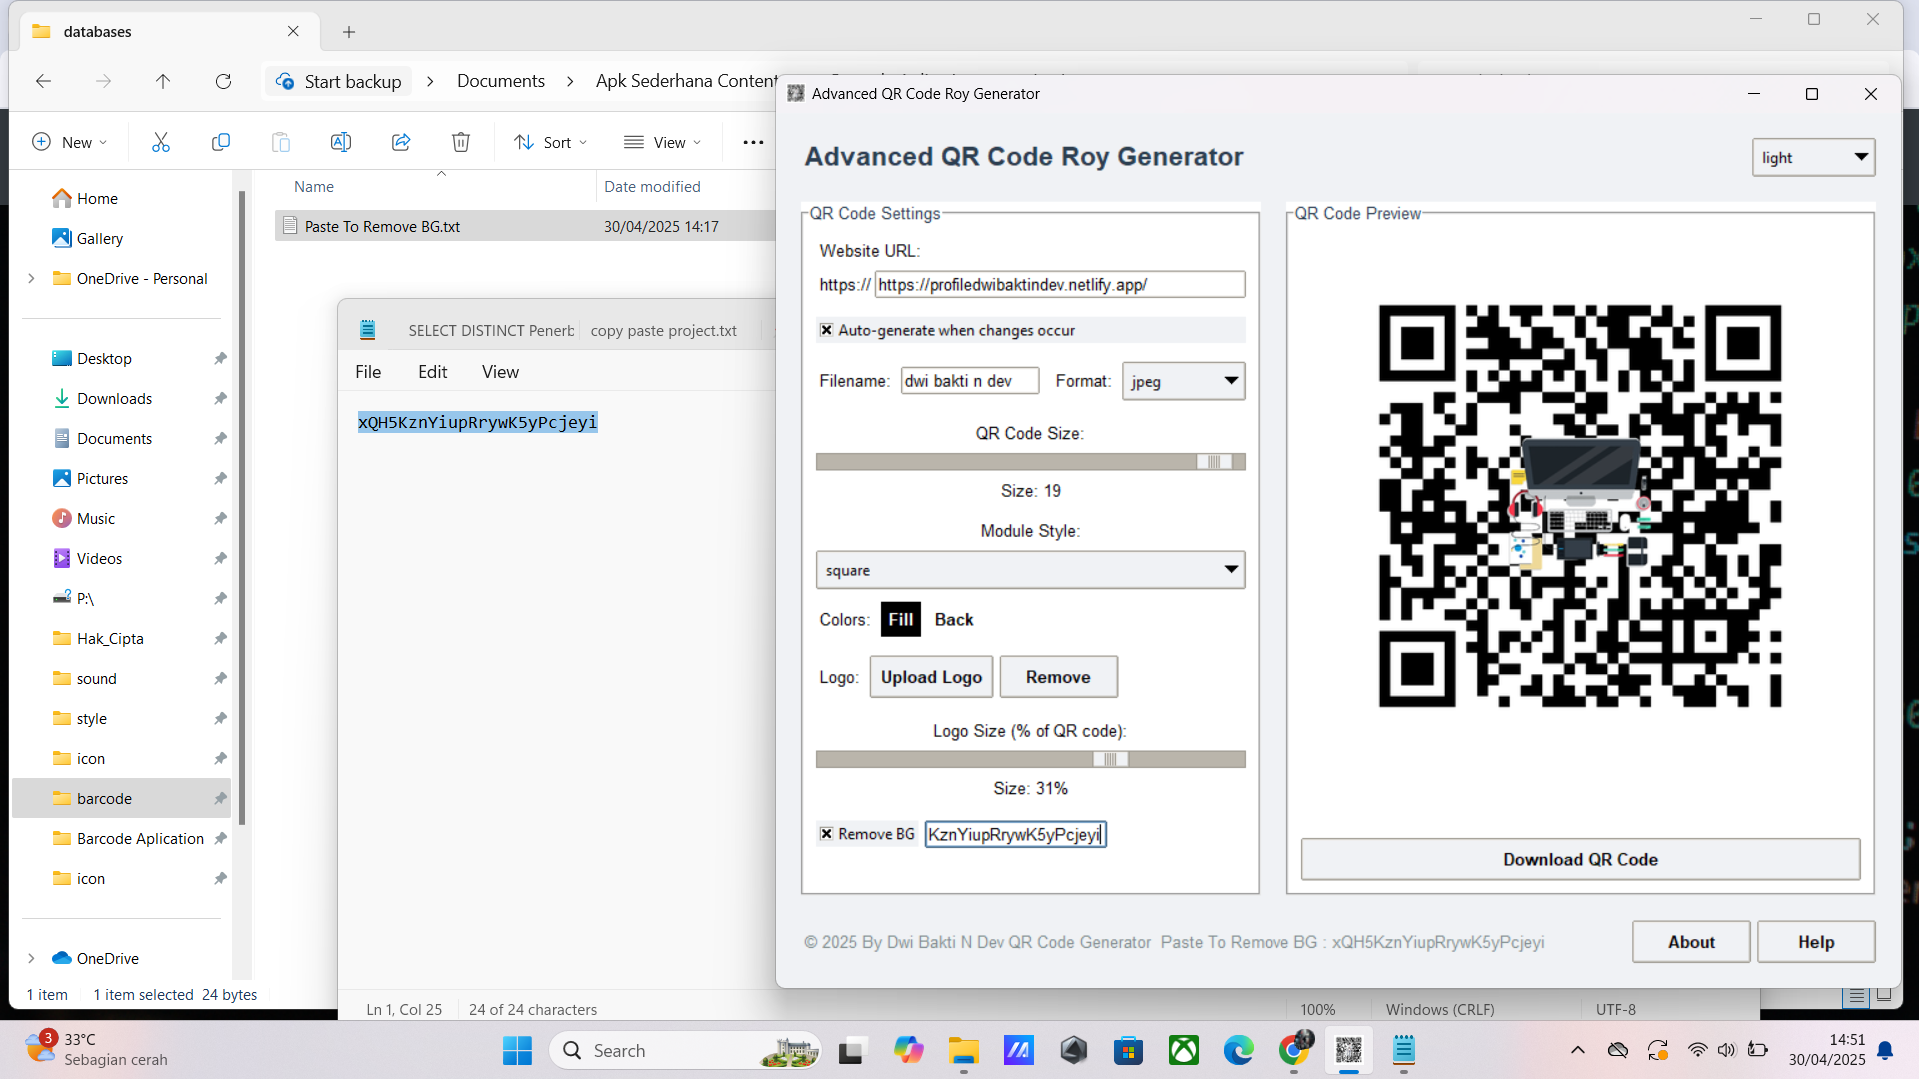Image resolution: width=1919 pixels, height=1079 pixels.
Task: Switch to copy paste project.txt tab in Notepad
Action: click(664, 331)
